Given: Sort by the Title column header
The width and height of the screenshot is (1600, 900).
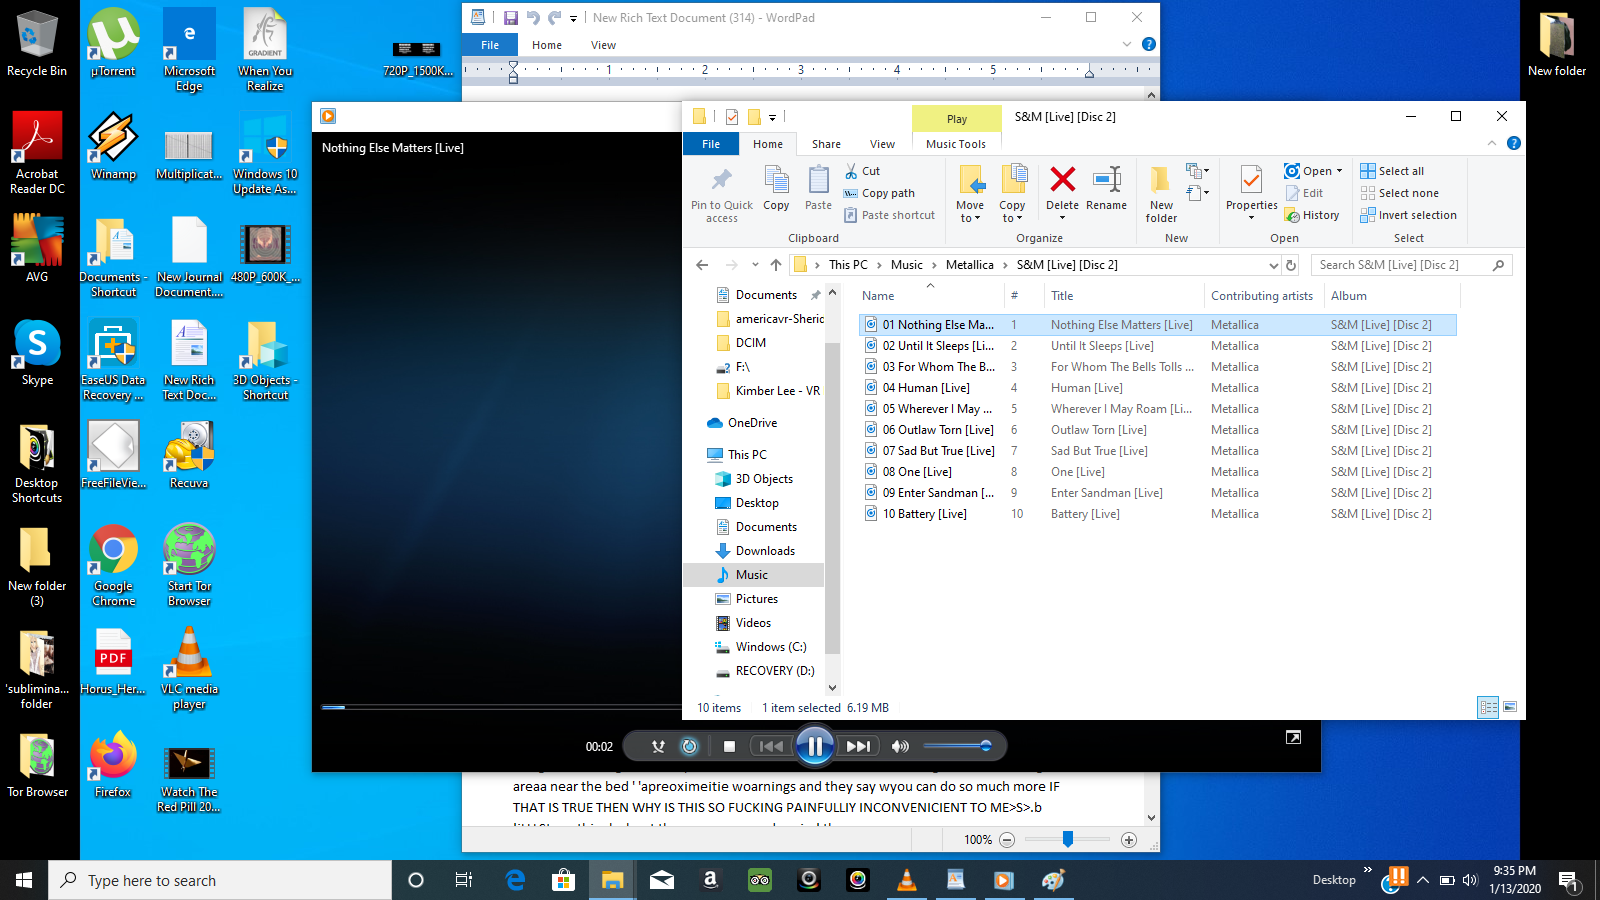Looking at the screenshot, I should (1124, 296).
